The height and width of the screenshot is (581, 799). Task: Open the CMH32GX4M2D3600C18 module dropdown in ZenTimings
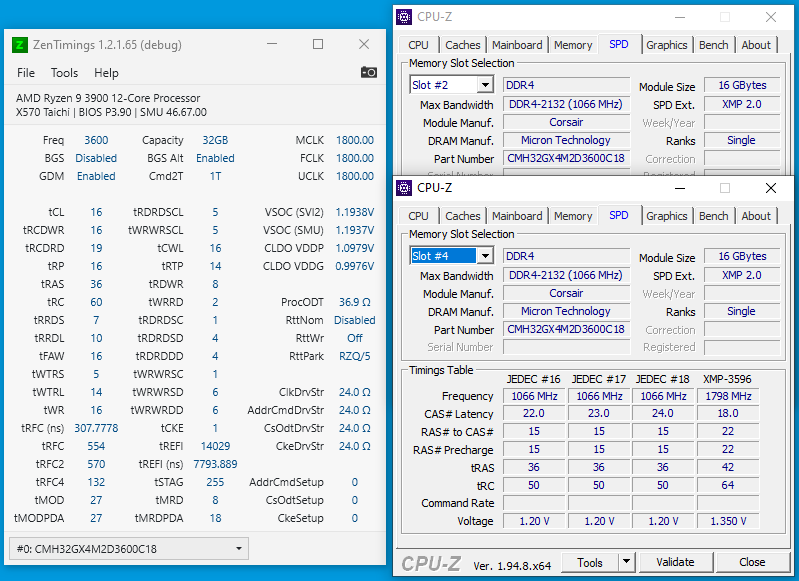coord(239,549)
